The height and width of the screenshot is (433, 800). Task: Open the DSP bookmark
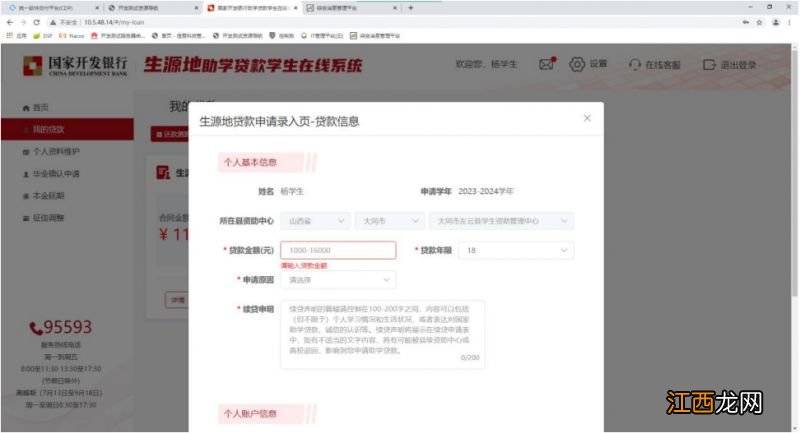click(43, 36)
